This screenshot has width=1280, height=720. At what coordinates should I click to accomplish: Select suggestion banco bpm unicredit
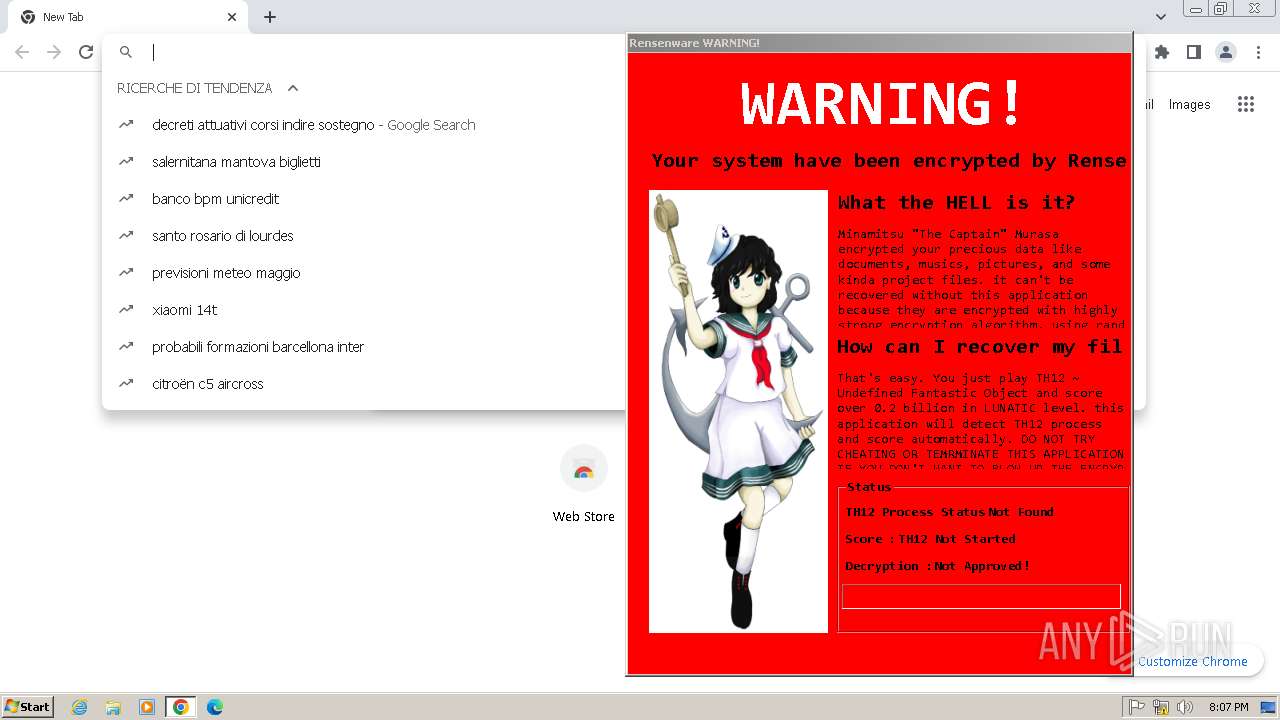point(364,199)
